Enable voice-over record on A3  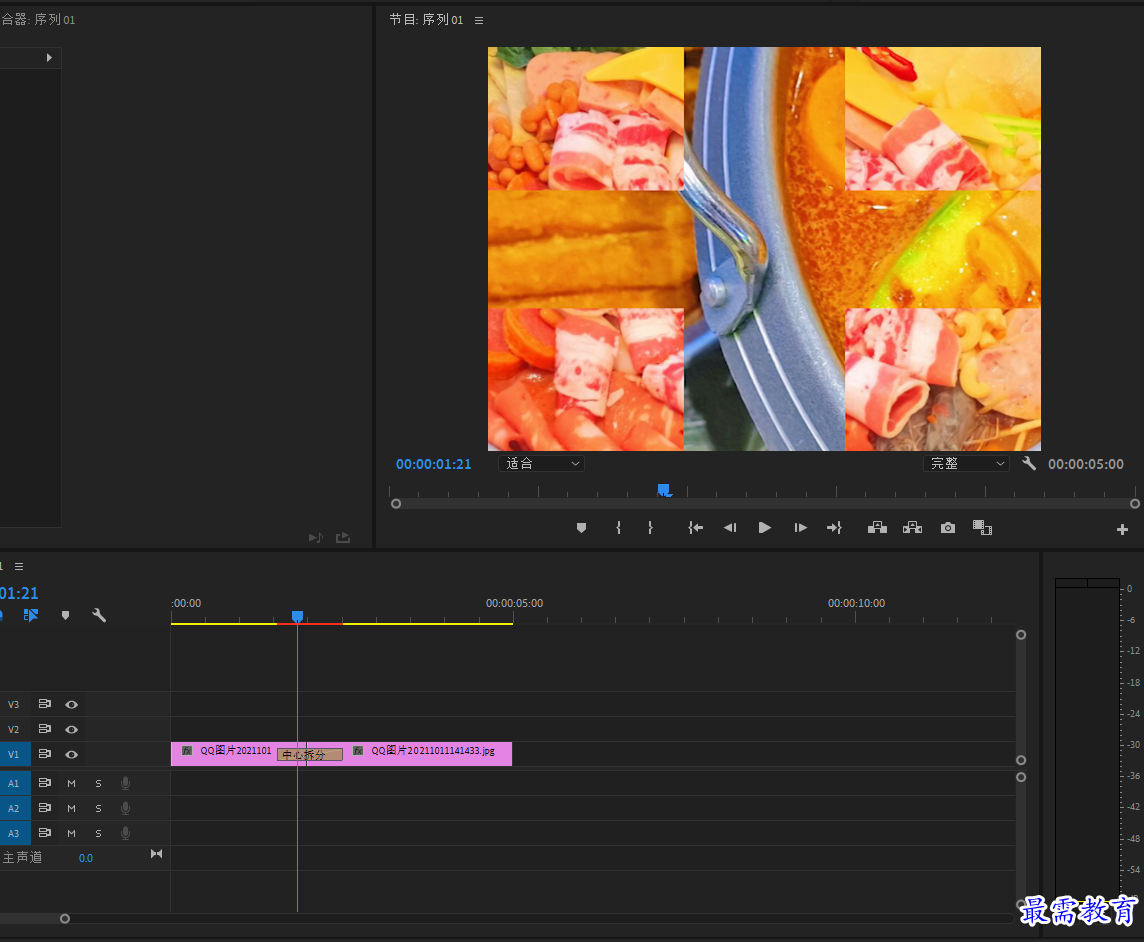click(125, 833)
